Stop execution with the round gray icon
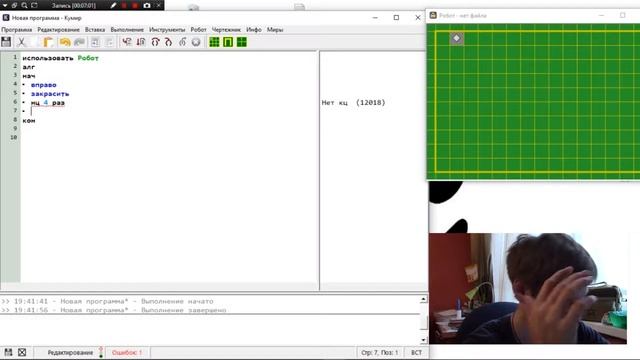 pyautogui.click(x=196, y=42)
